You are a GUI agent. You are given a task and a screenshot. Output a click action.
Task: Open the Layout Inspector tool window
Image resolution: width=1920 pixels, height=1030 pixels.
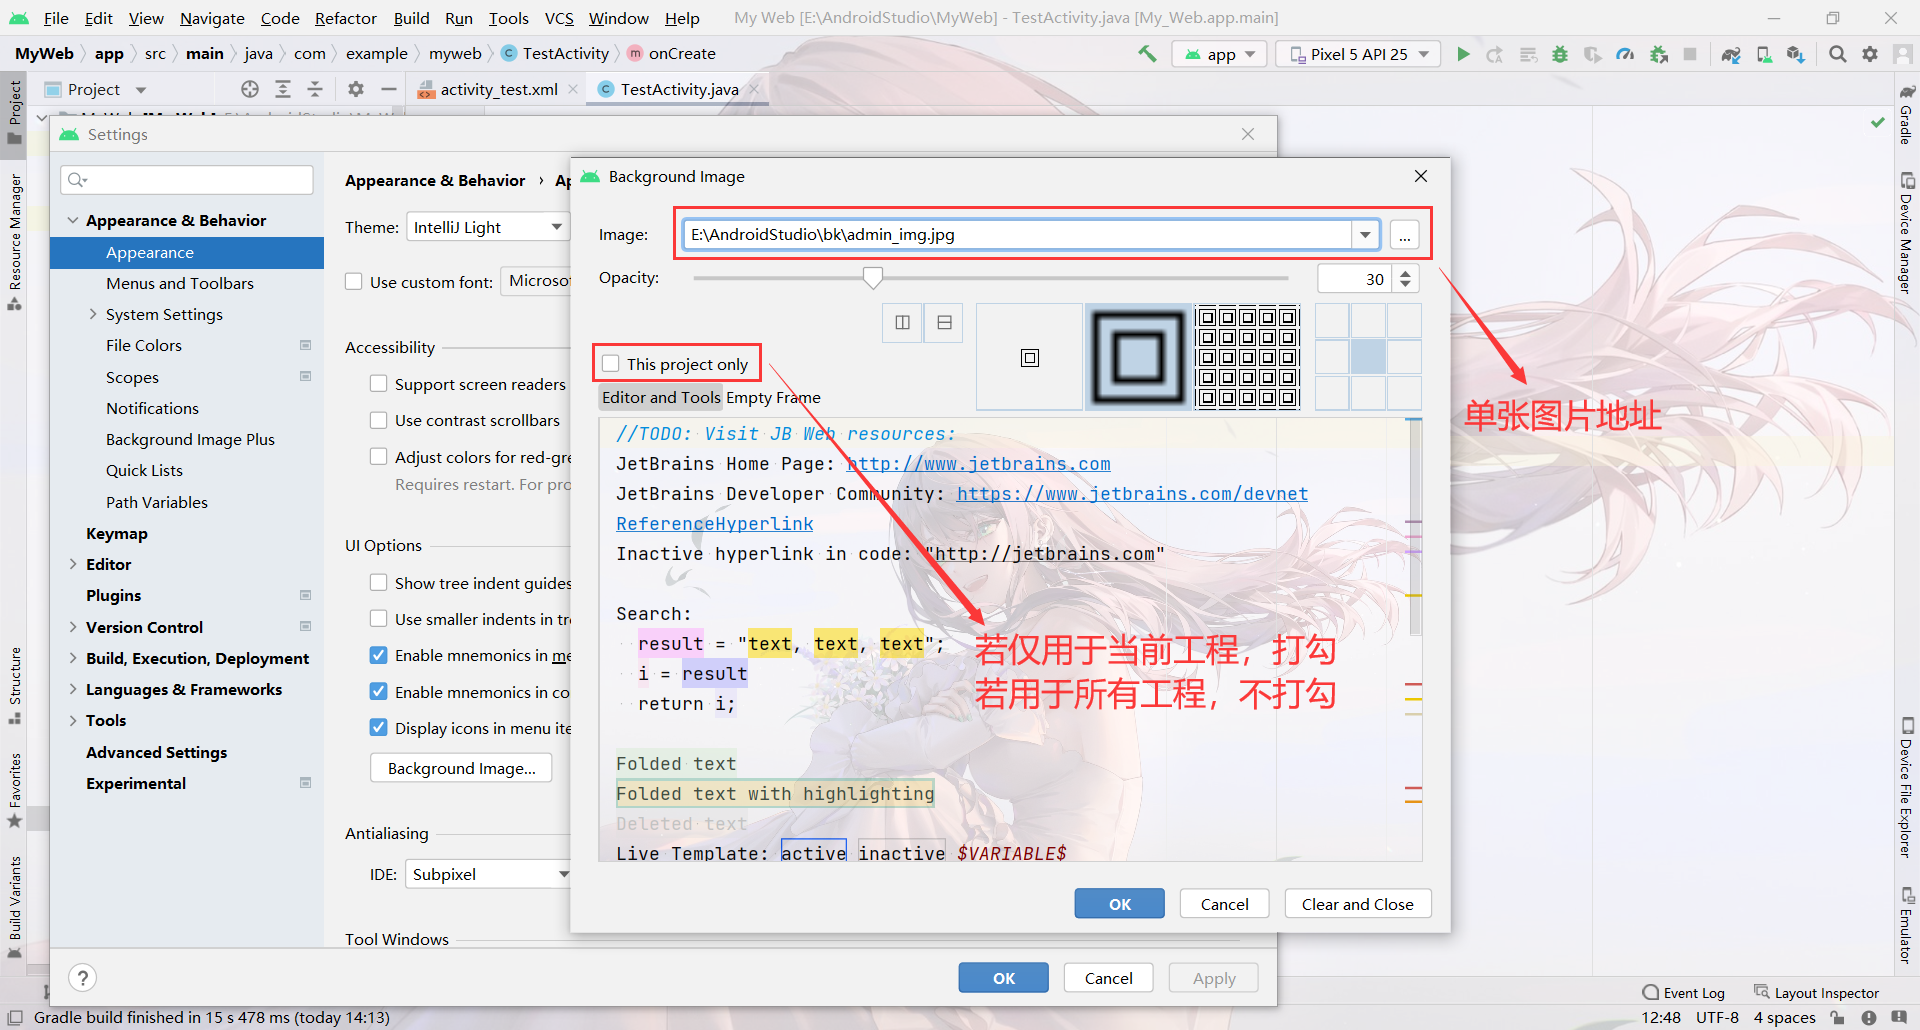click(x=1816, y=993)
